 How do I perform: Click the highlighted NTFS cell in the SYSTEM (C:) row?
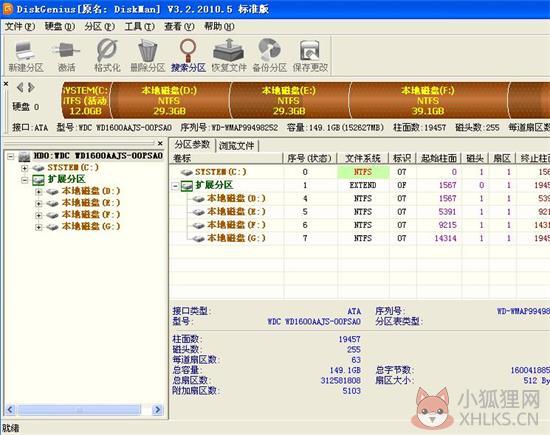363,172
